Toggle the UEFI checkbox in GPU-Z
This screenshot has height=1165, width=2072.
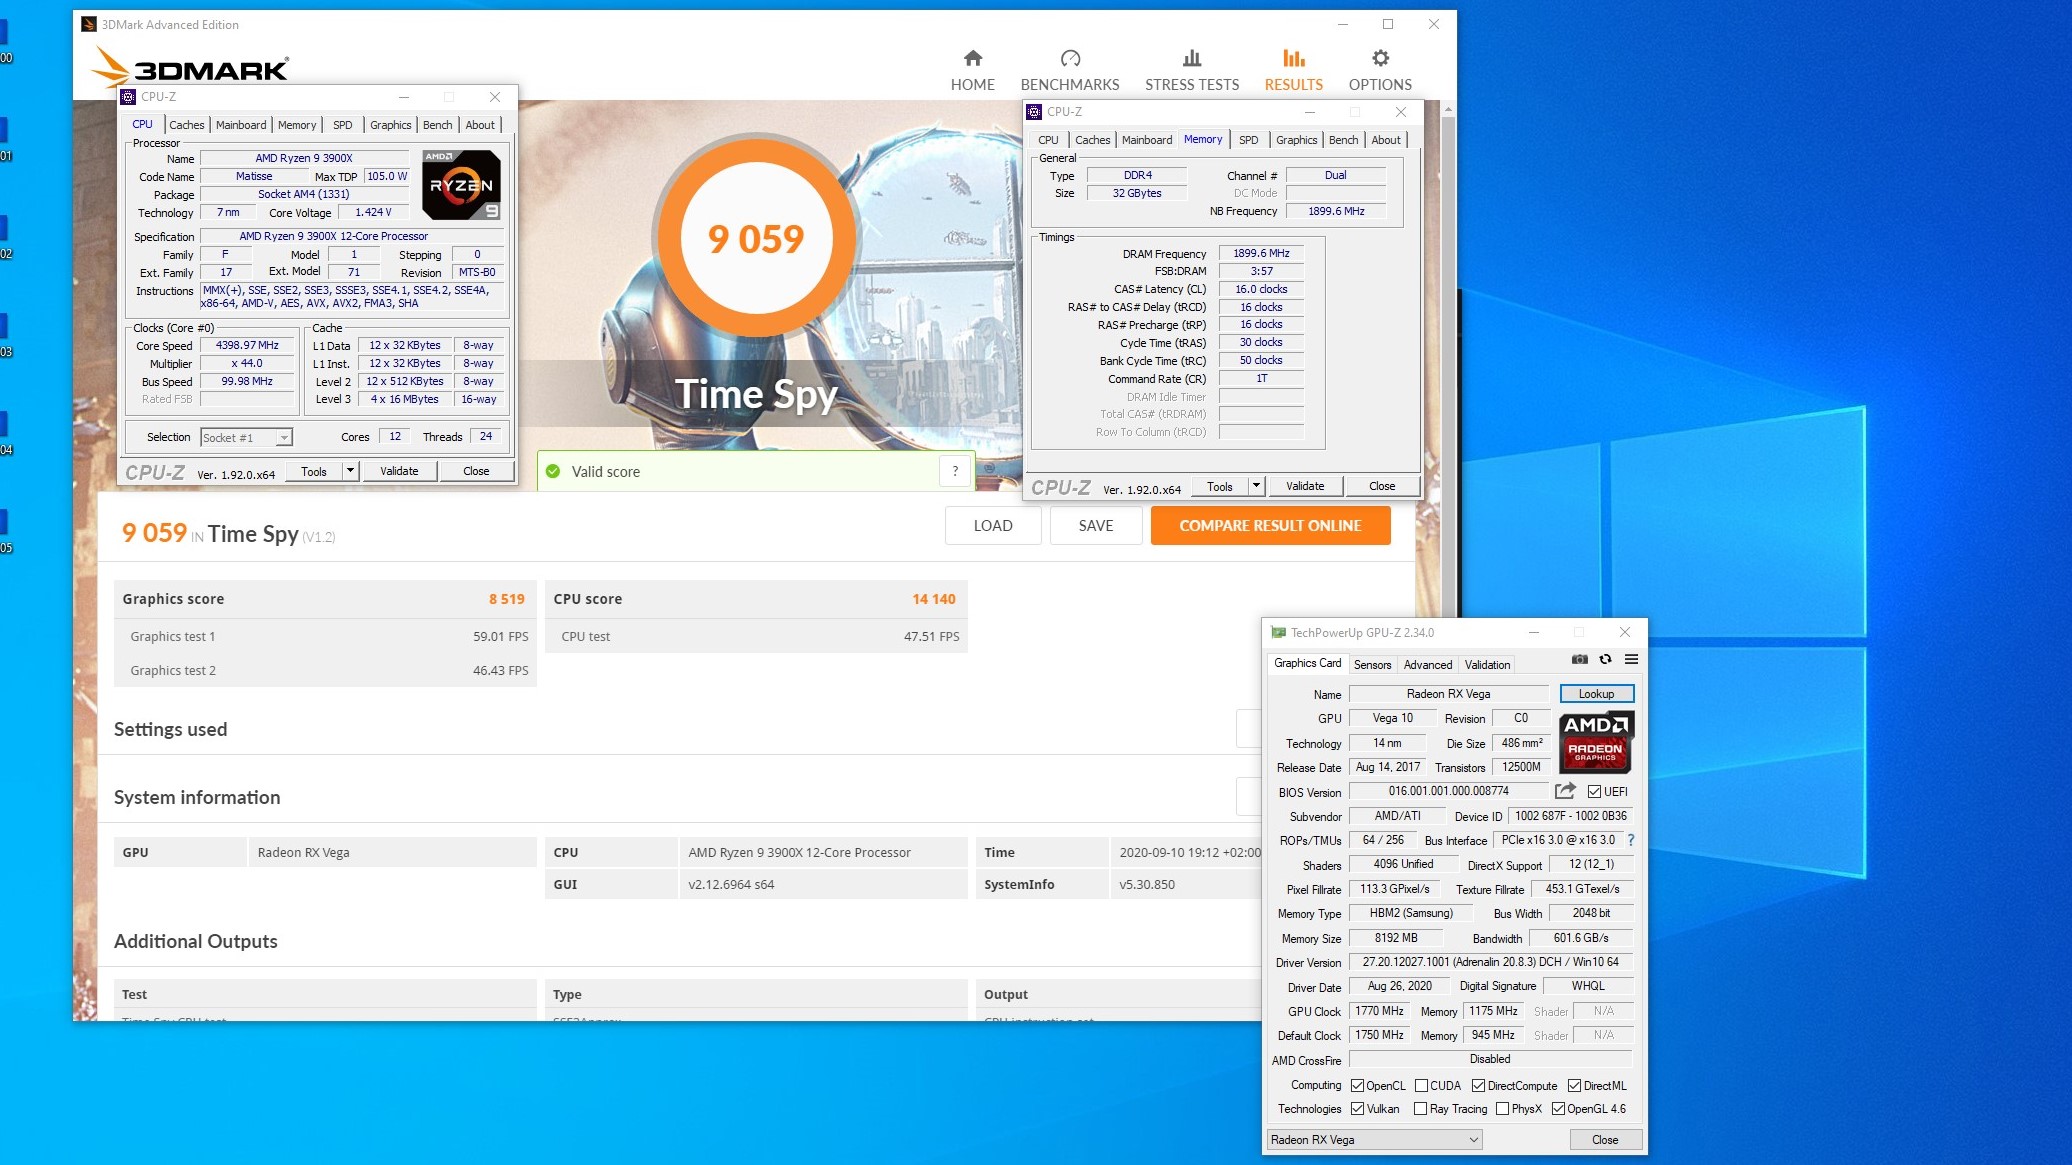pos(1594,792)
